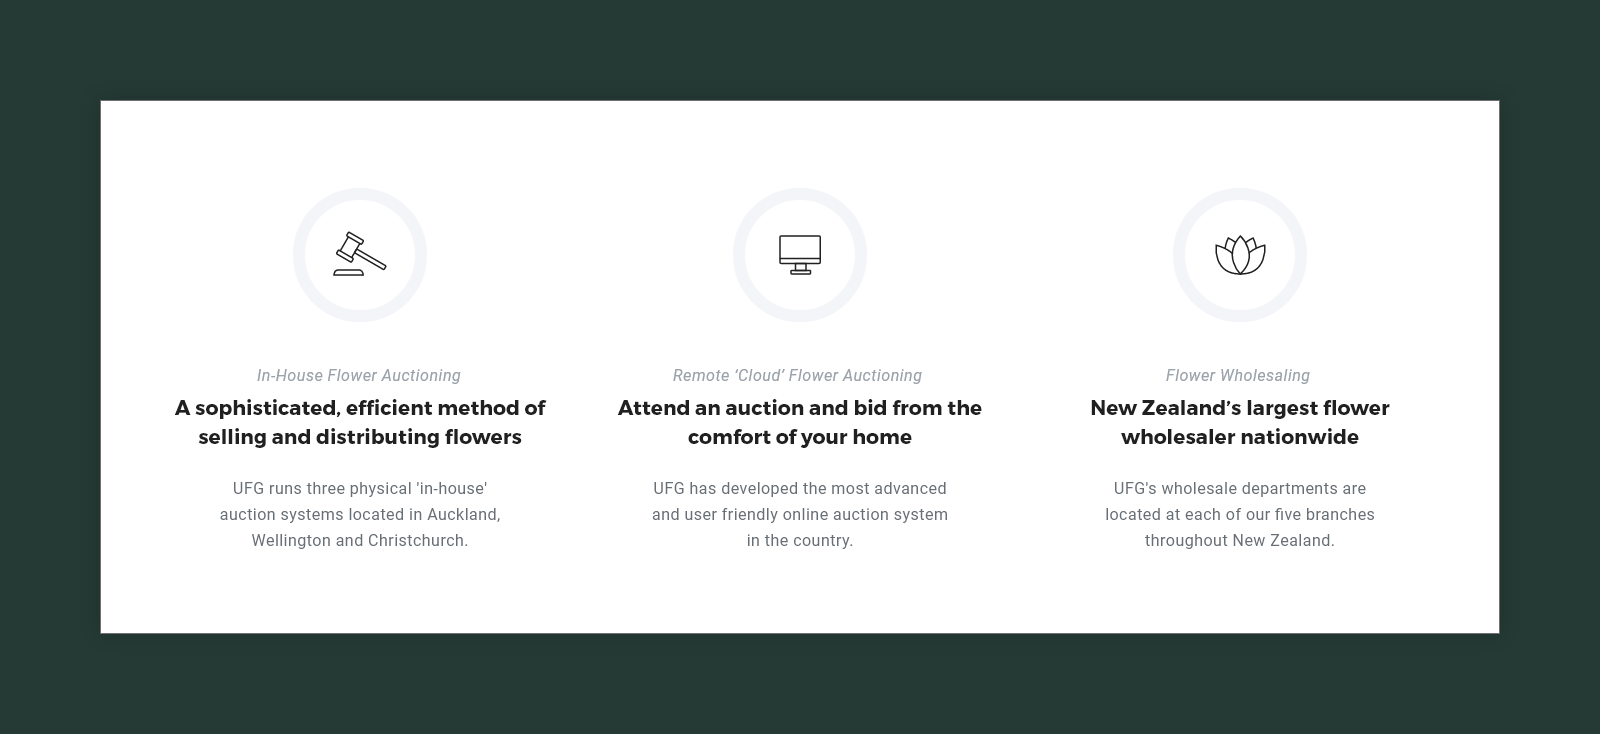Click the word Wellington in the description
This screenshot has height=734, width=1600.
290,540
